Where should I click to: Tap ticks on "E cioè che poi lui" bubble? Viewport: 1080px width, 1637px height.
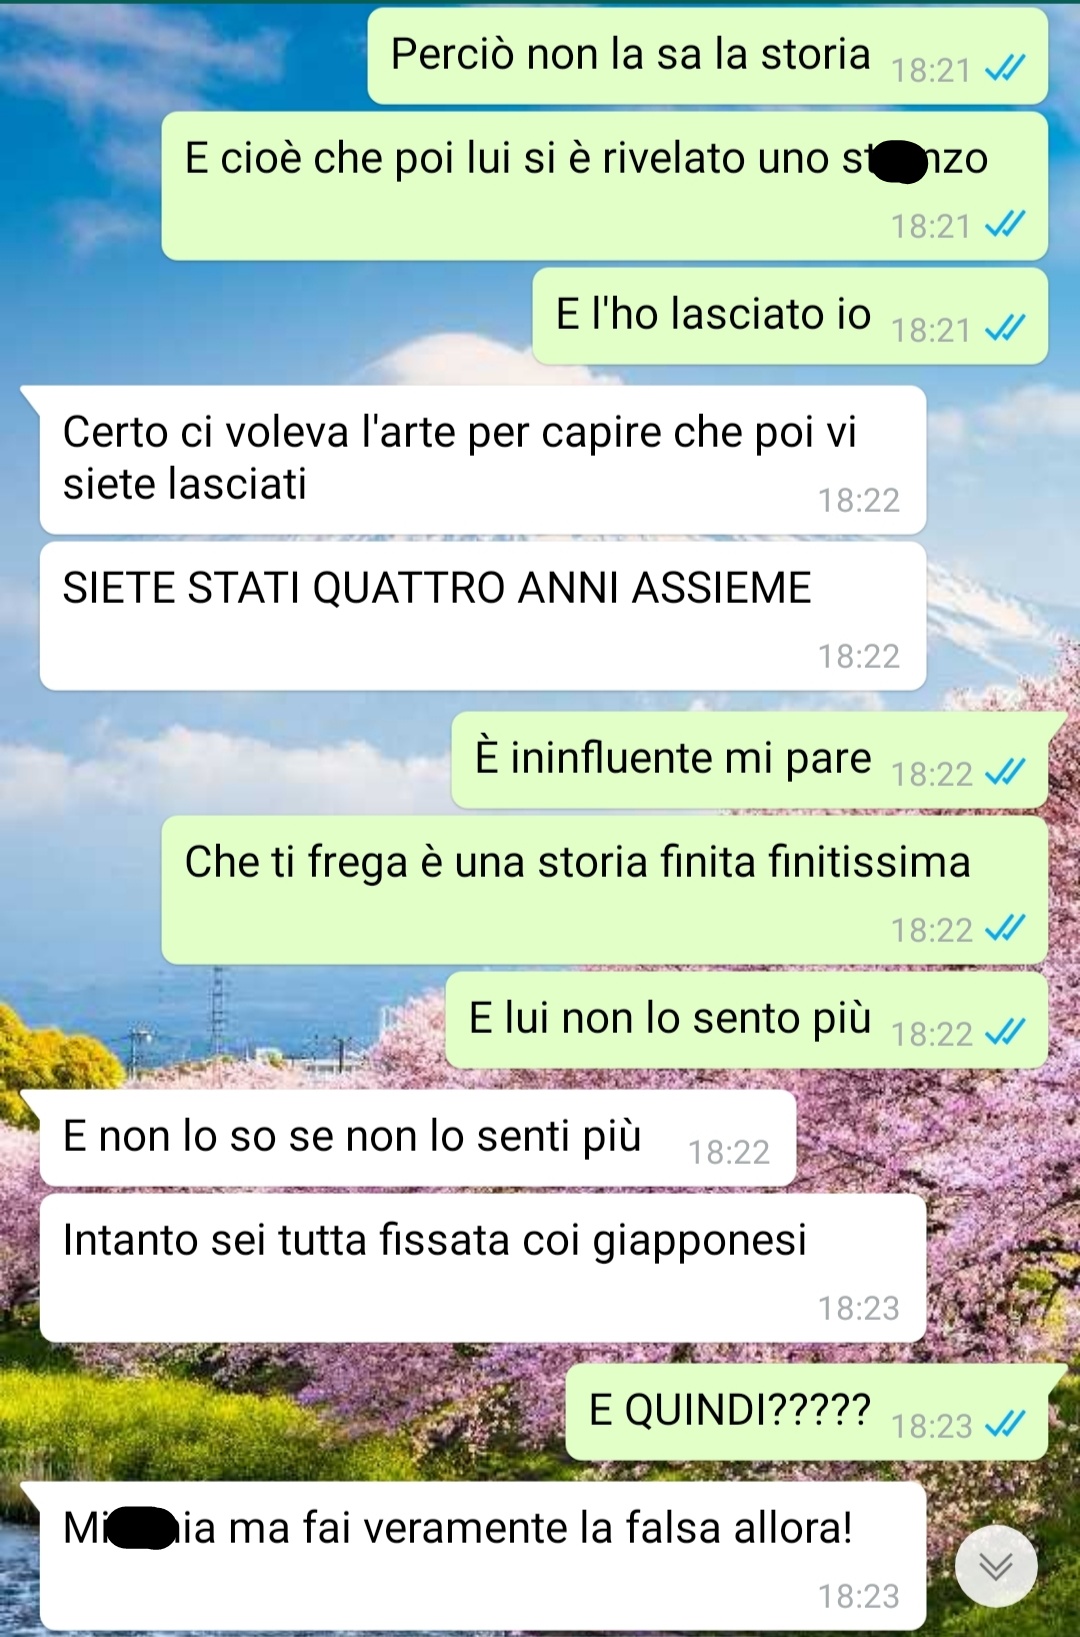[1005, 225]
